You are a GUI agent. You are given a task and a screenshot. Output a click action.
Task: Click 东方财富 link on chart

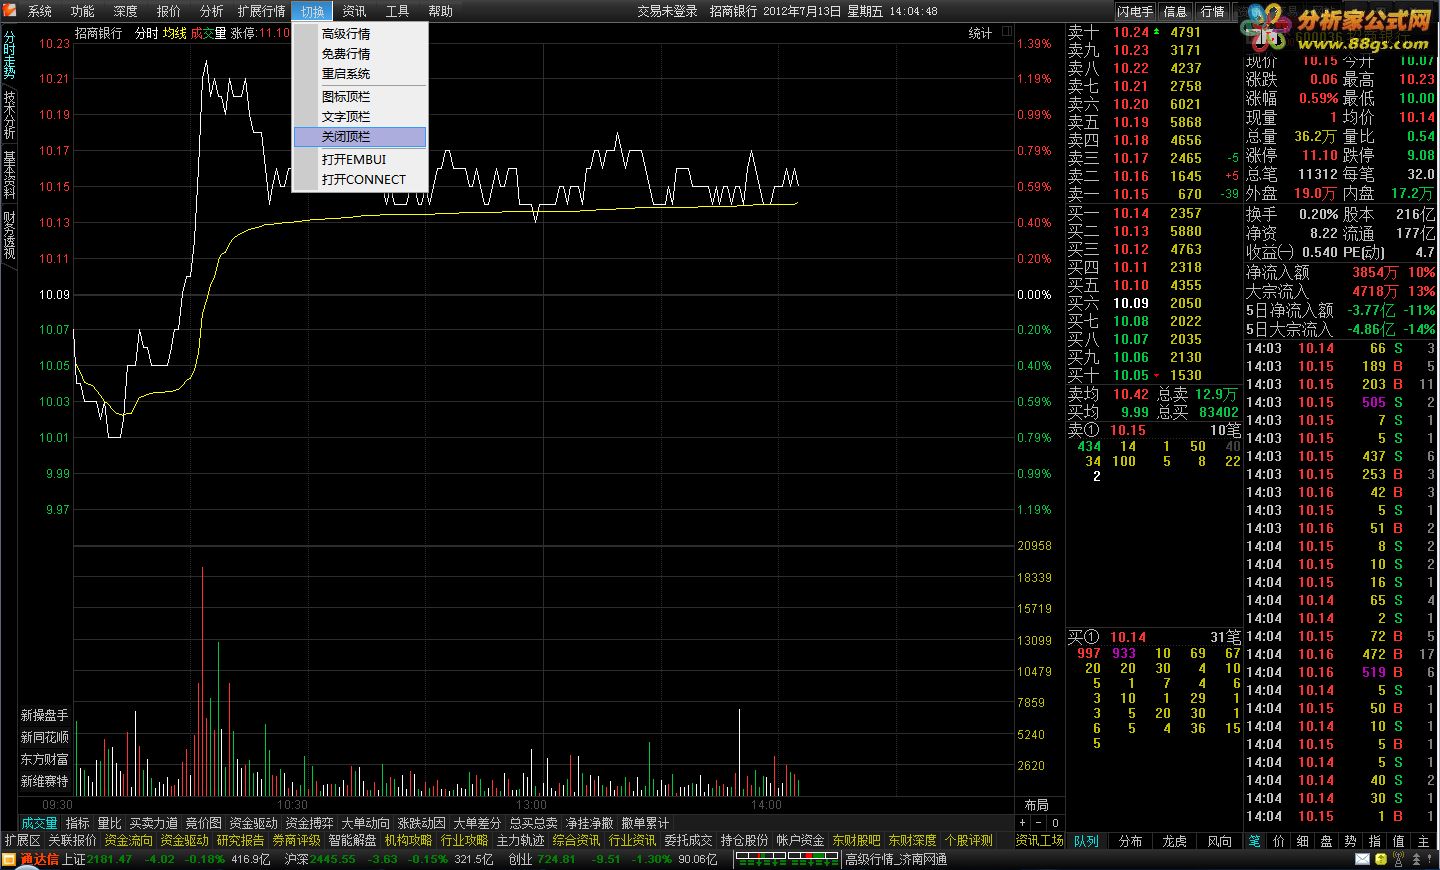[x=45, y=760]
